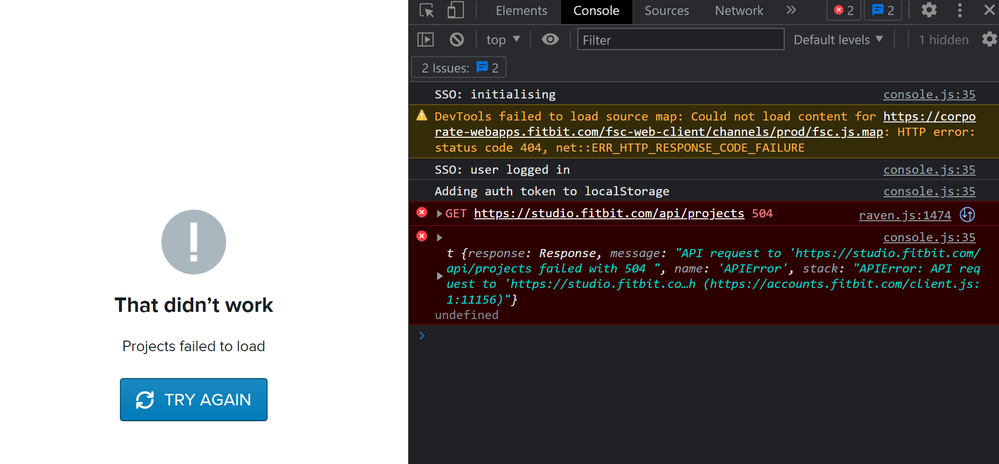Screen dimensions: 999x464
Task: Open the Default levels dropdown
Action: click(838, 40)
